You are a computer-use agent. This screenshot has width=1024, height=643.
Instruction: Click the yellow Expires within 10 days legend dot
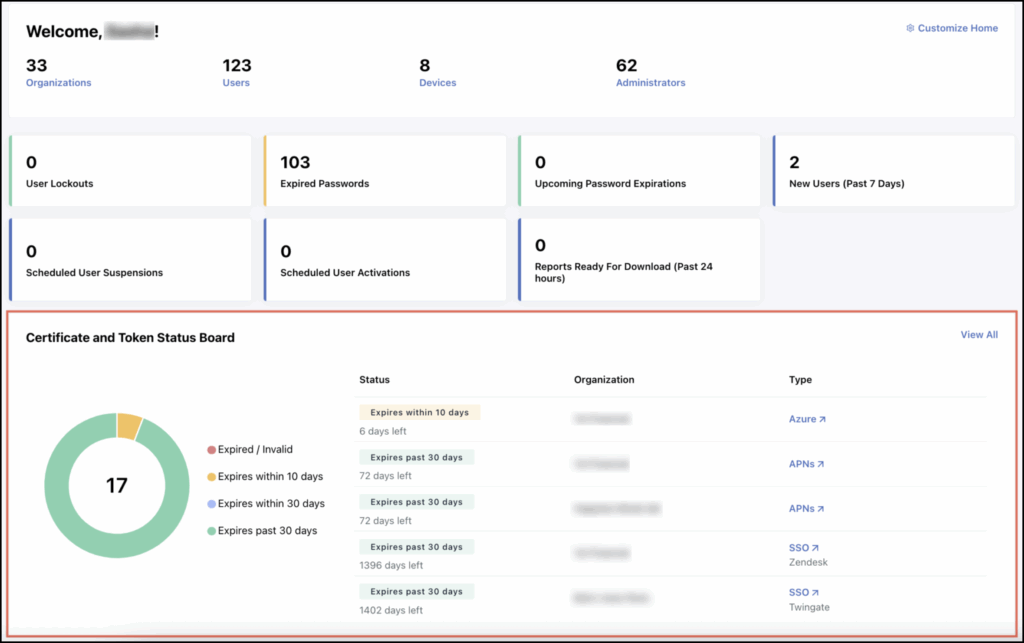[211, 477]
